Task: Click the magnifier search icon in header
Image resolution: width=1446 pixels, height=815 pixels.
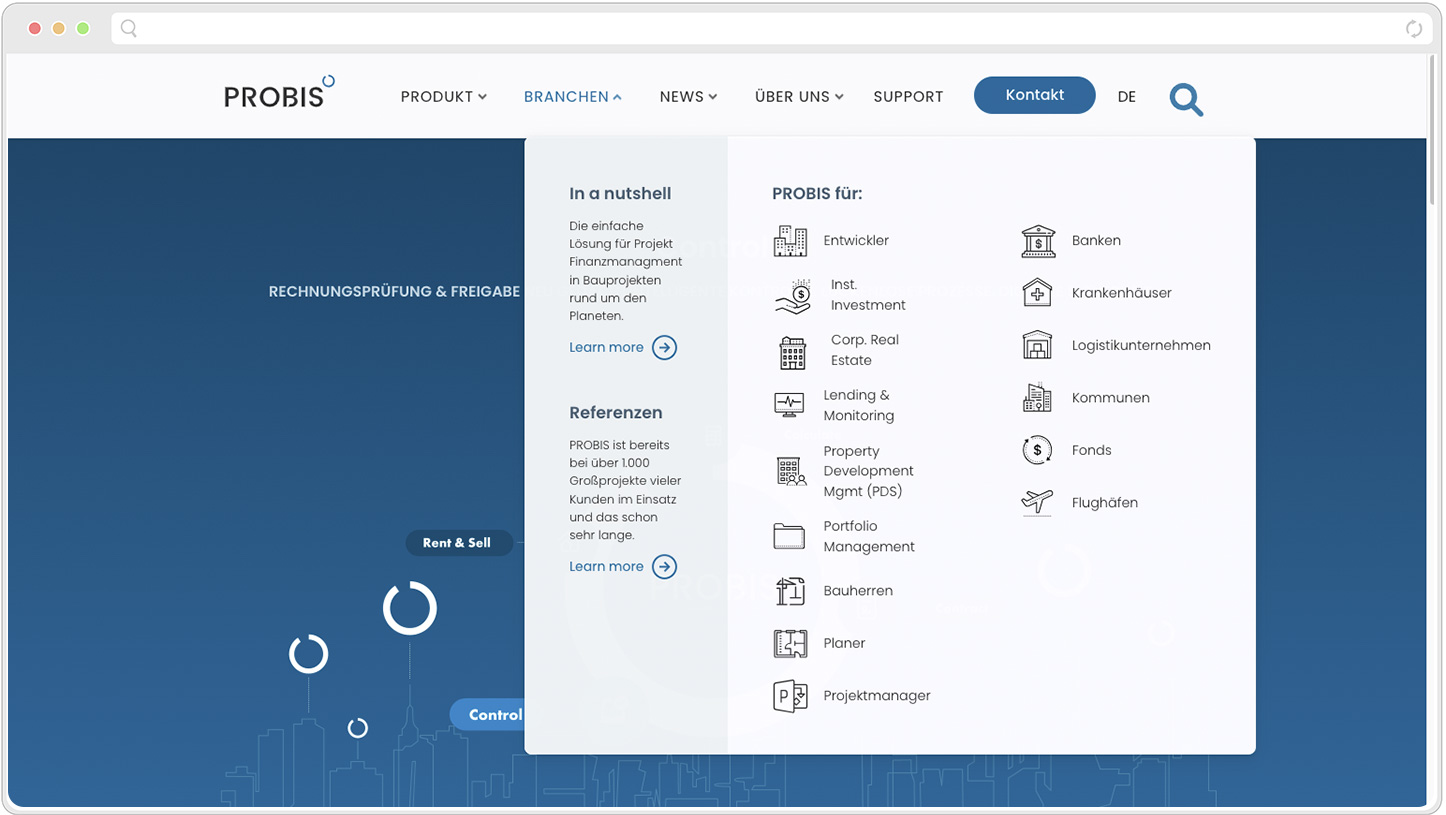Action: coord(1186,99)
